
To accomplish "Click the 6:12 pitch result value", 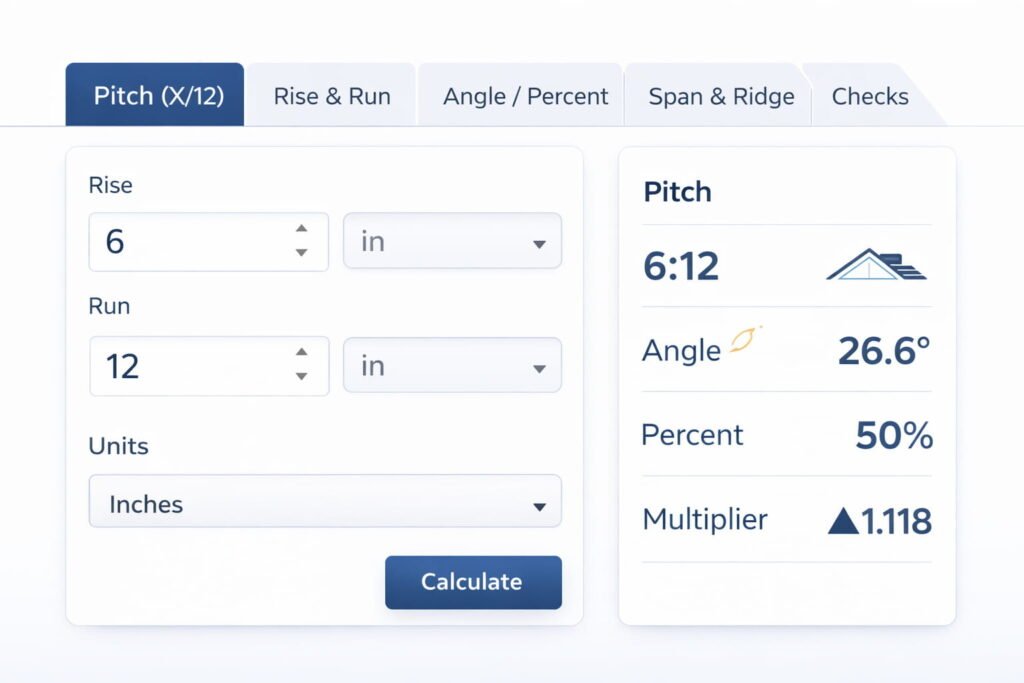I will (681, 265).
